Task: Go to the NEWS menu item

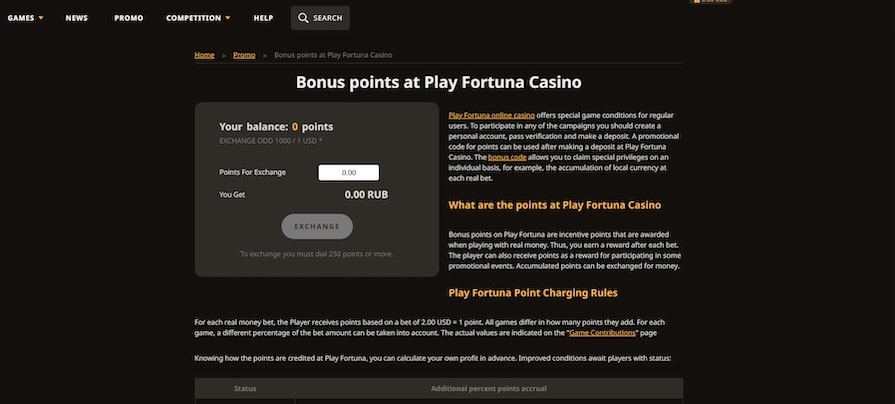Action: point(77,18)
